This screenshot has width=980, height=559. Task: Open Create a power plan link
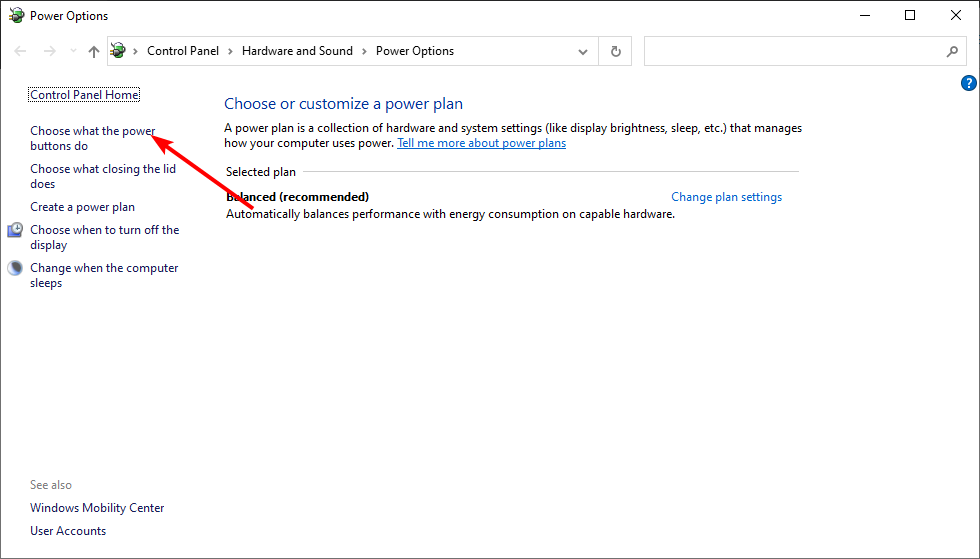[82, 207]
